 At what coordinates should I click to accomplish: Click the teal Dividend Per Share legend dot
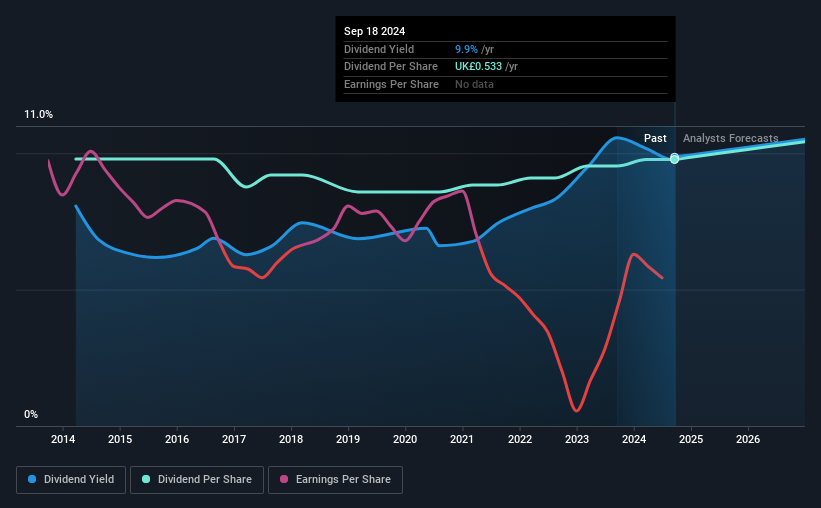click(x=146, y=479)
